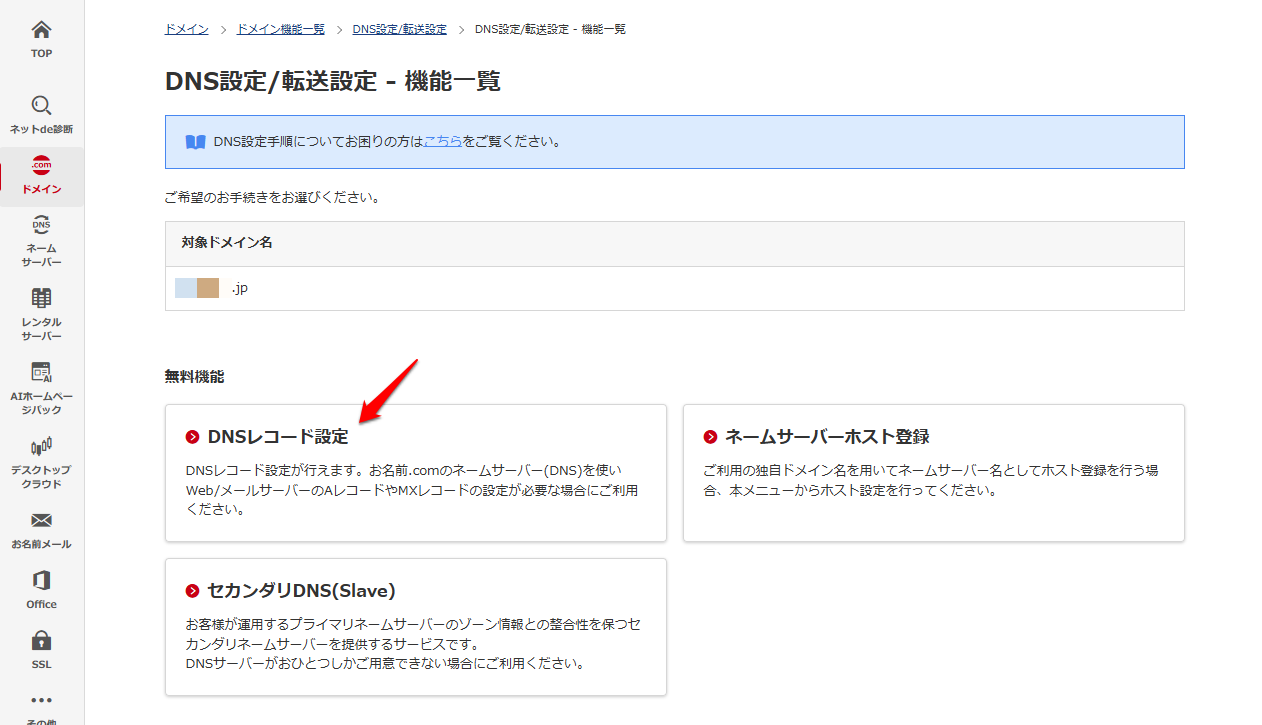Open the Office icon in sidebar
Screen dimensions: 1262x725
41,581
